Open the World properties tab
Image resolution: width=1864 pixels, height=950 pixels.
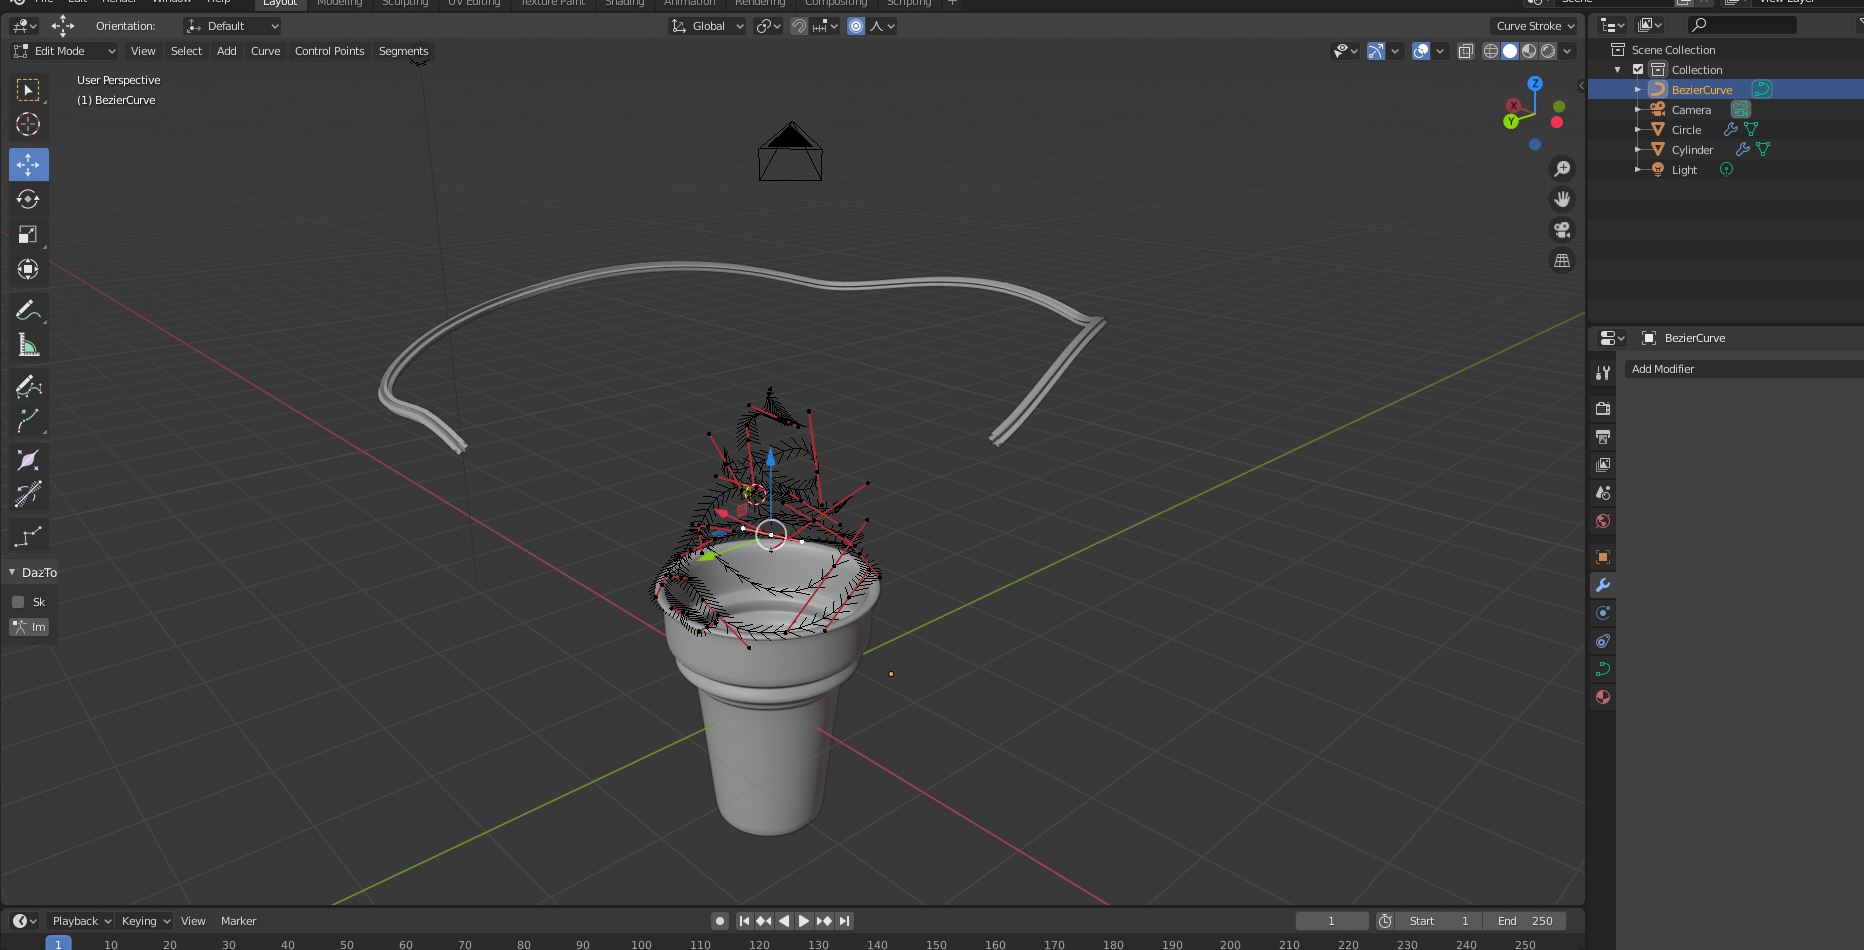coord(1603,521)
